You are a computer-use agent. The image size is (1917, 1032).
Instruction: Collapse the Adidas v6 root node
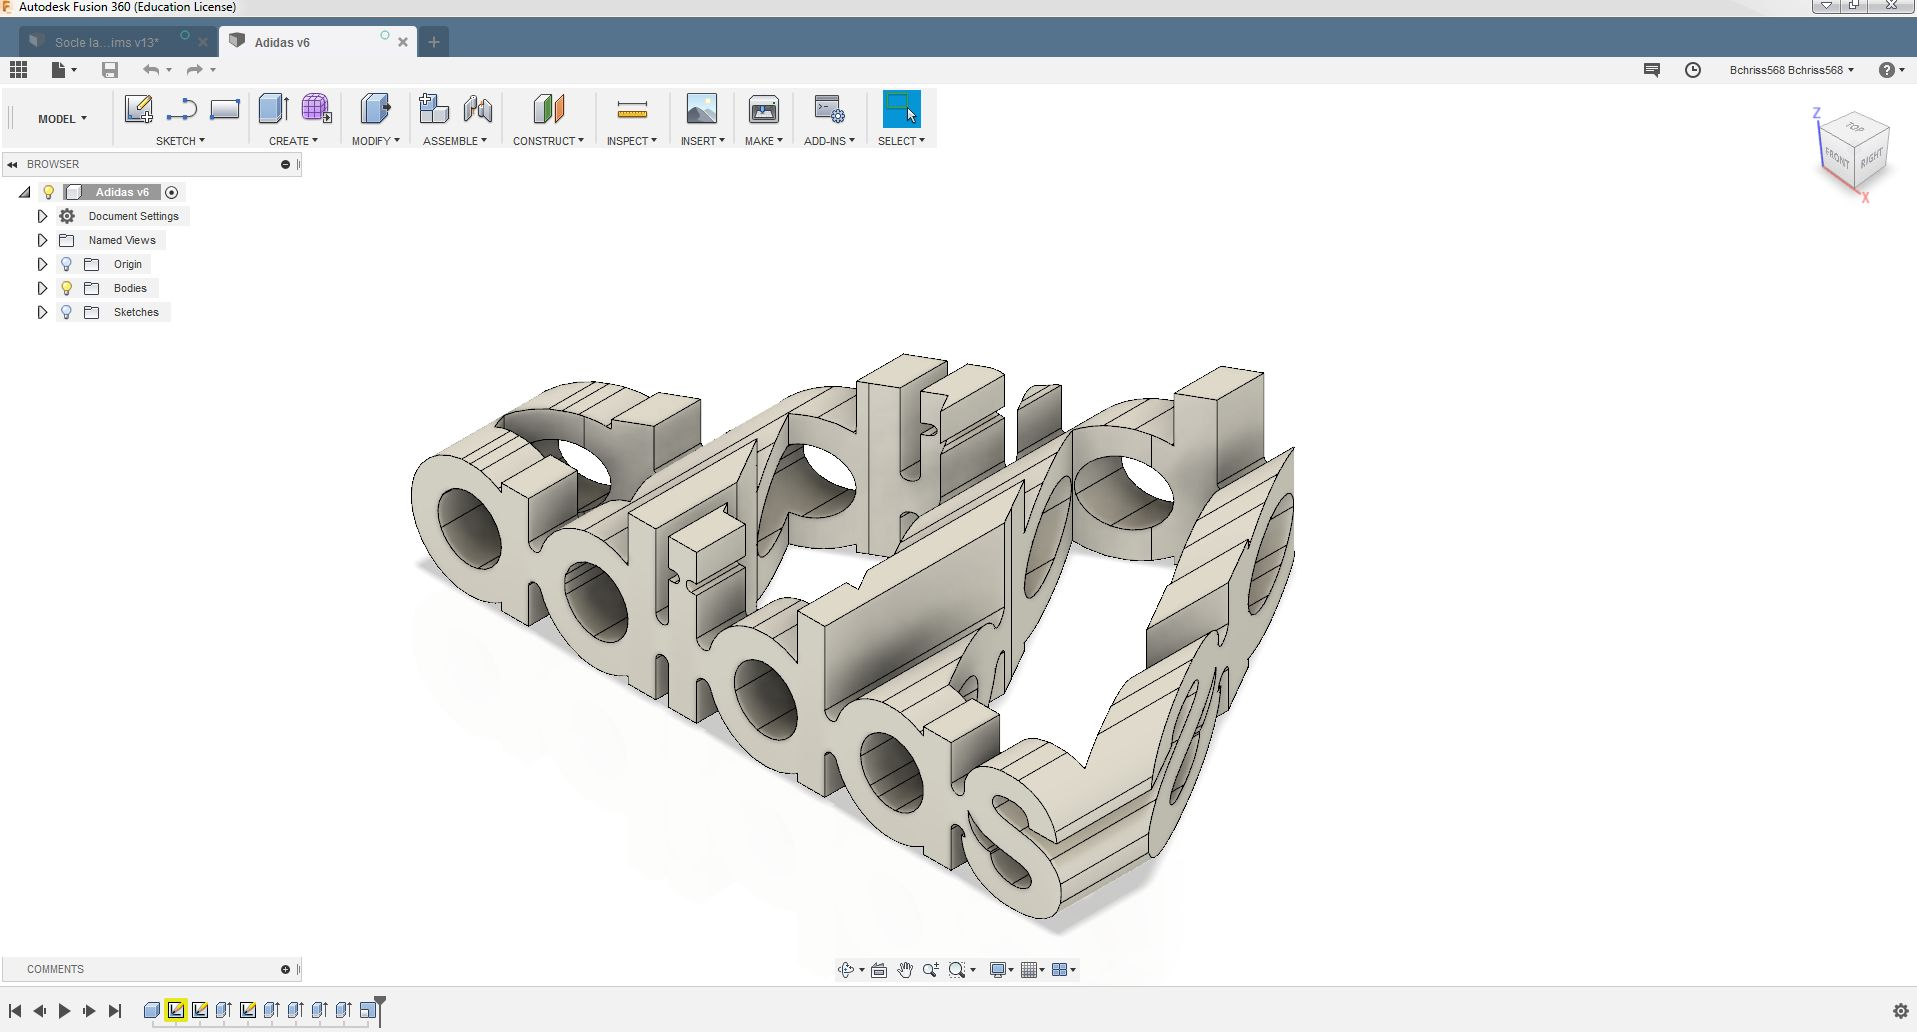pos(25,192)
